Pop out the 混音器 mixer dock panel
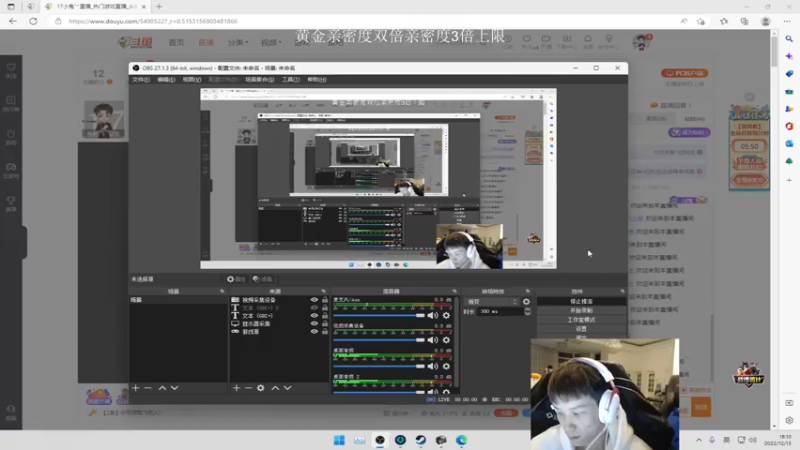 (455, 291)
